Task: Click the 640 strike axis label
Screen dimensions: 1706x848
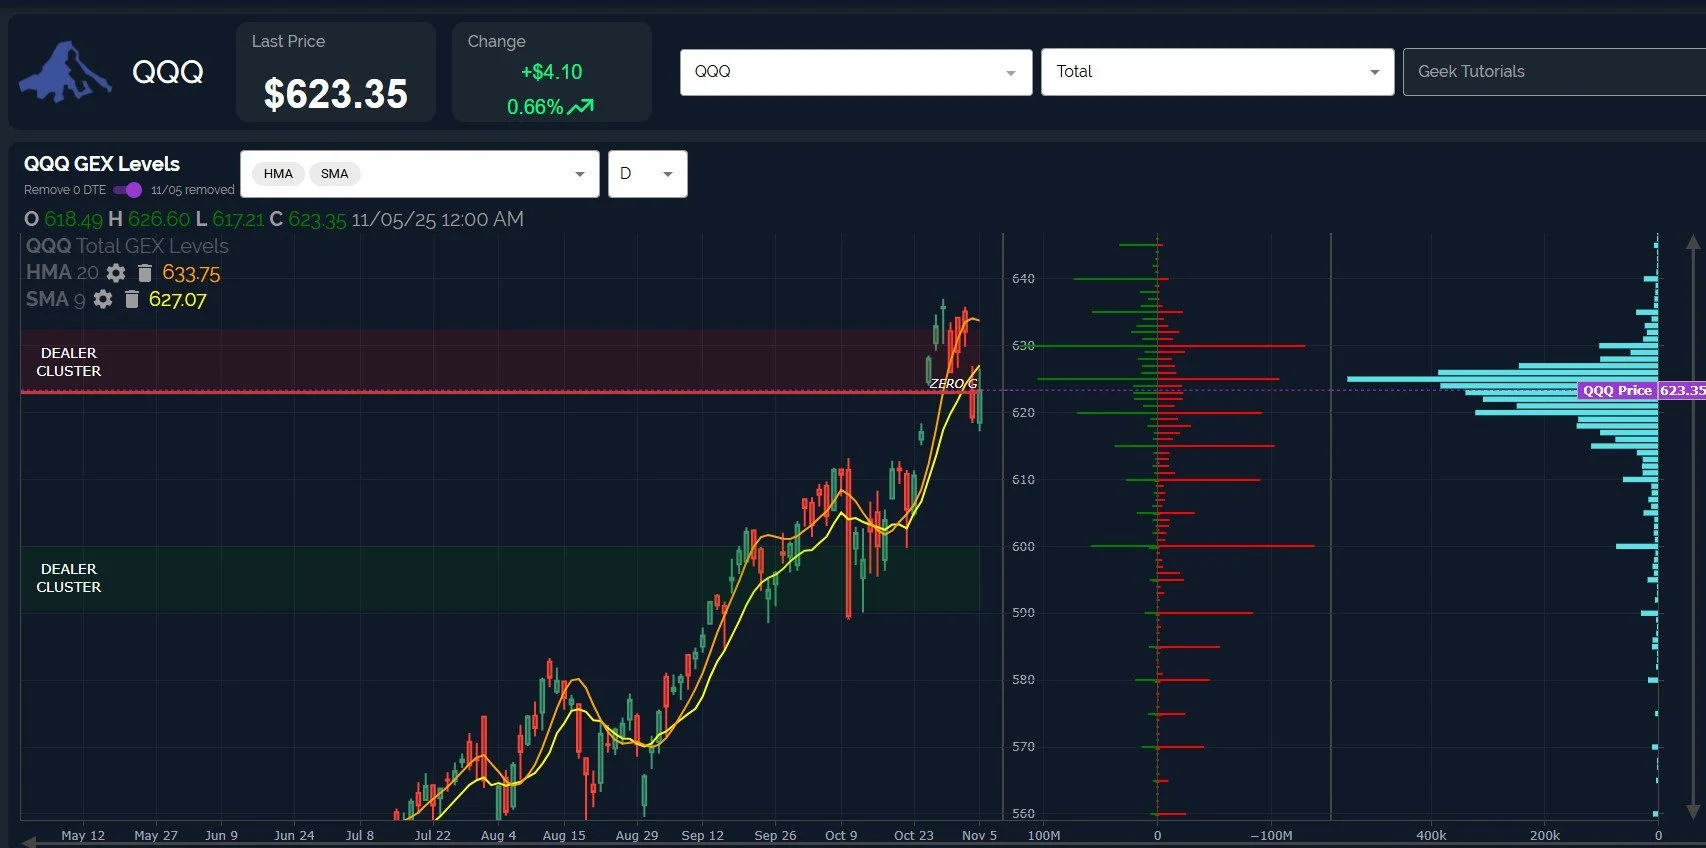Action: 1023,279
